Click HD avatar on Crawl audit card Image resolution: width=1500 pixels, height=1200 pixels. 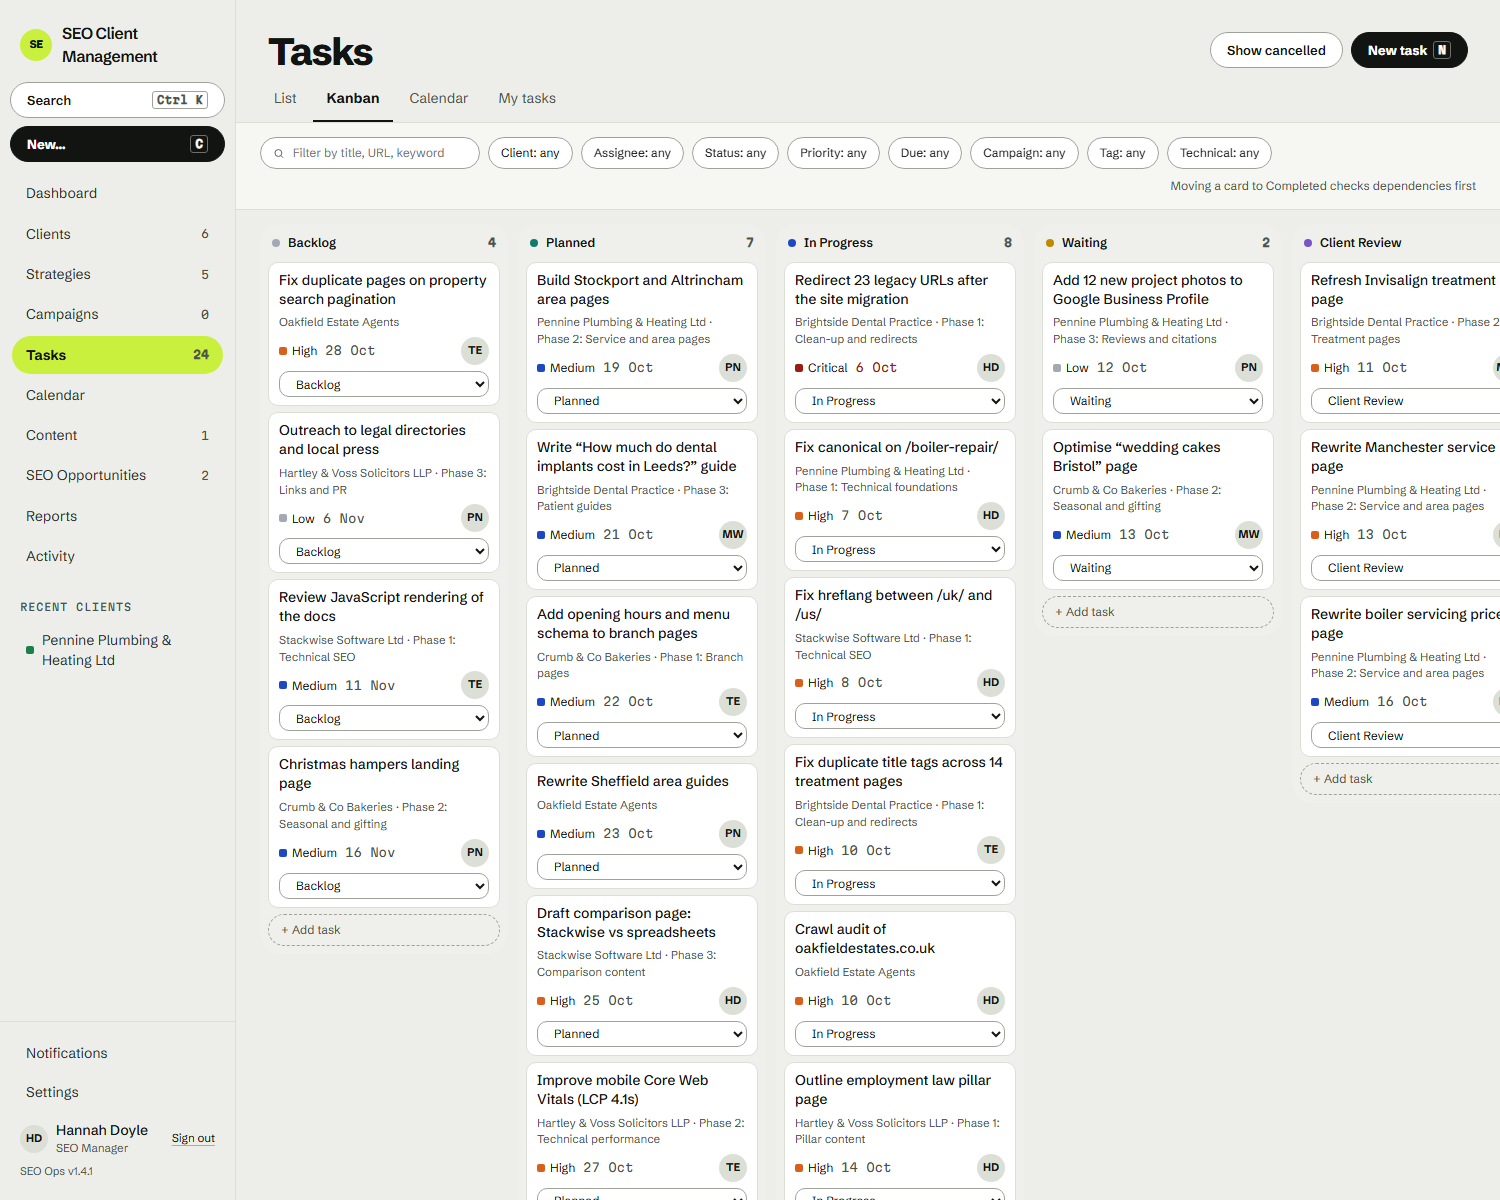coord(991,1001)
